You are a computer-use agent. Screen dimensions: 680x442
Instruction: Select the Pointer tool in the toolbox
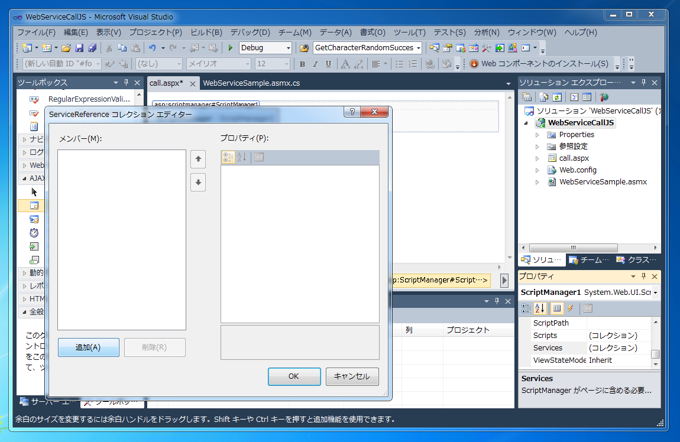34,192
